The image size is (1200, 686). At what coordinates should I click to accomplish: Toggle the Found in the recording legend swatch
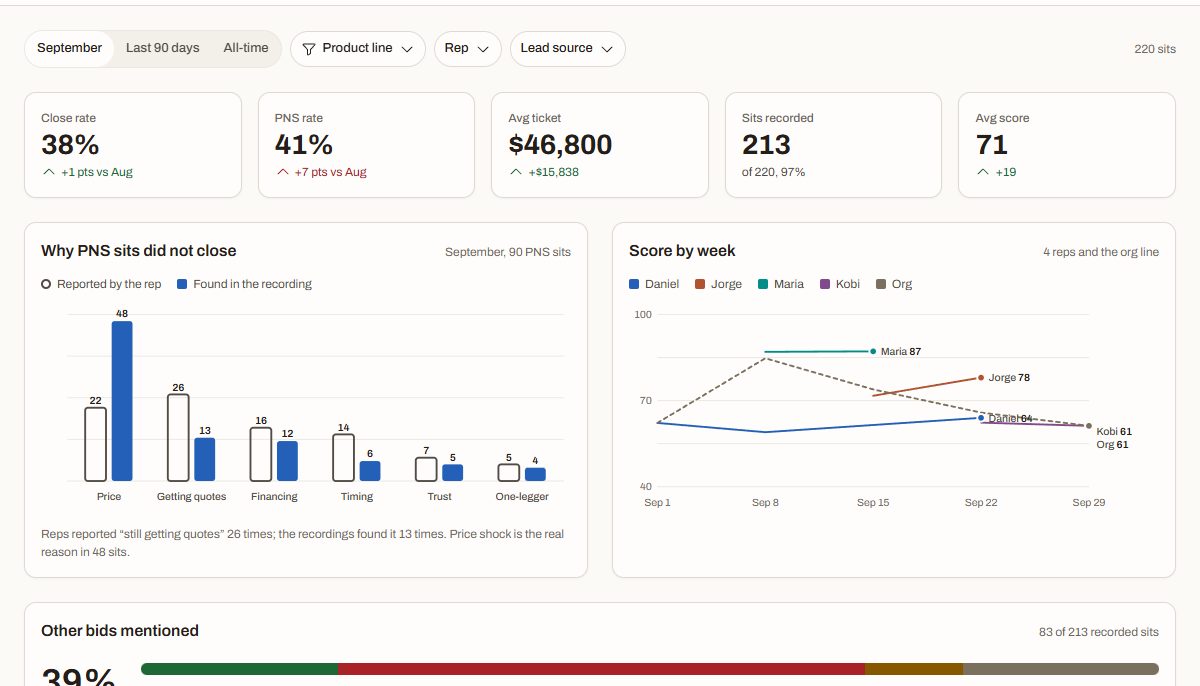click(x=183, y=284)
